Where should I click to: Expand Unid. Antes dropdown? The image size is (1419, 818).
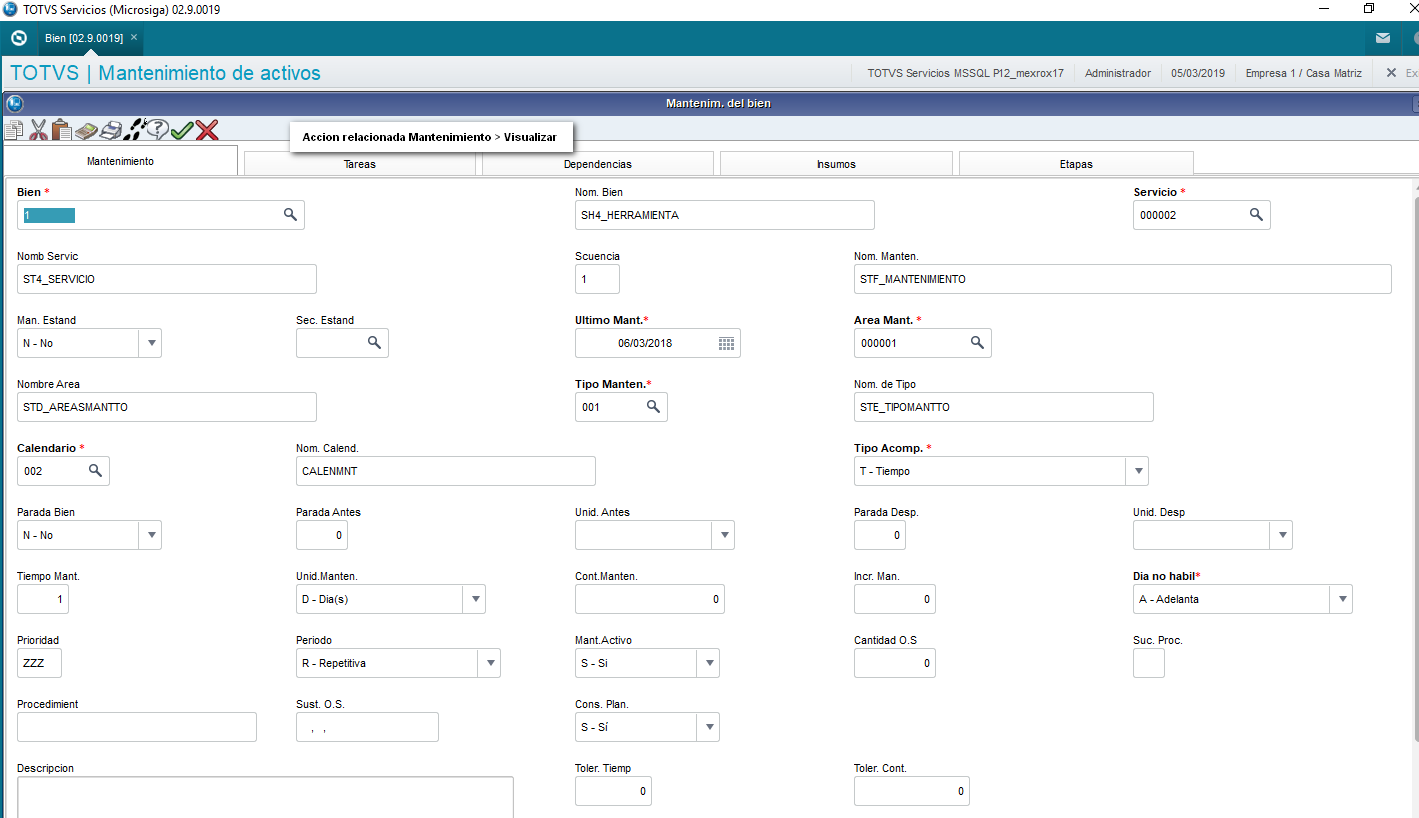[723, 535]
